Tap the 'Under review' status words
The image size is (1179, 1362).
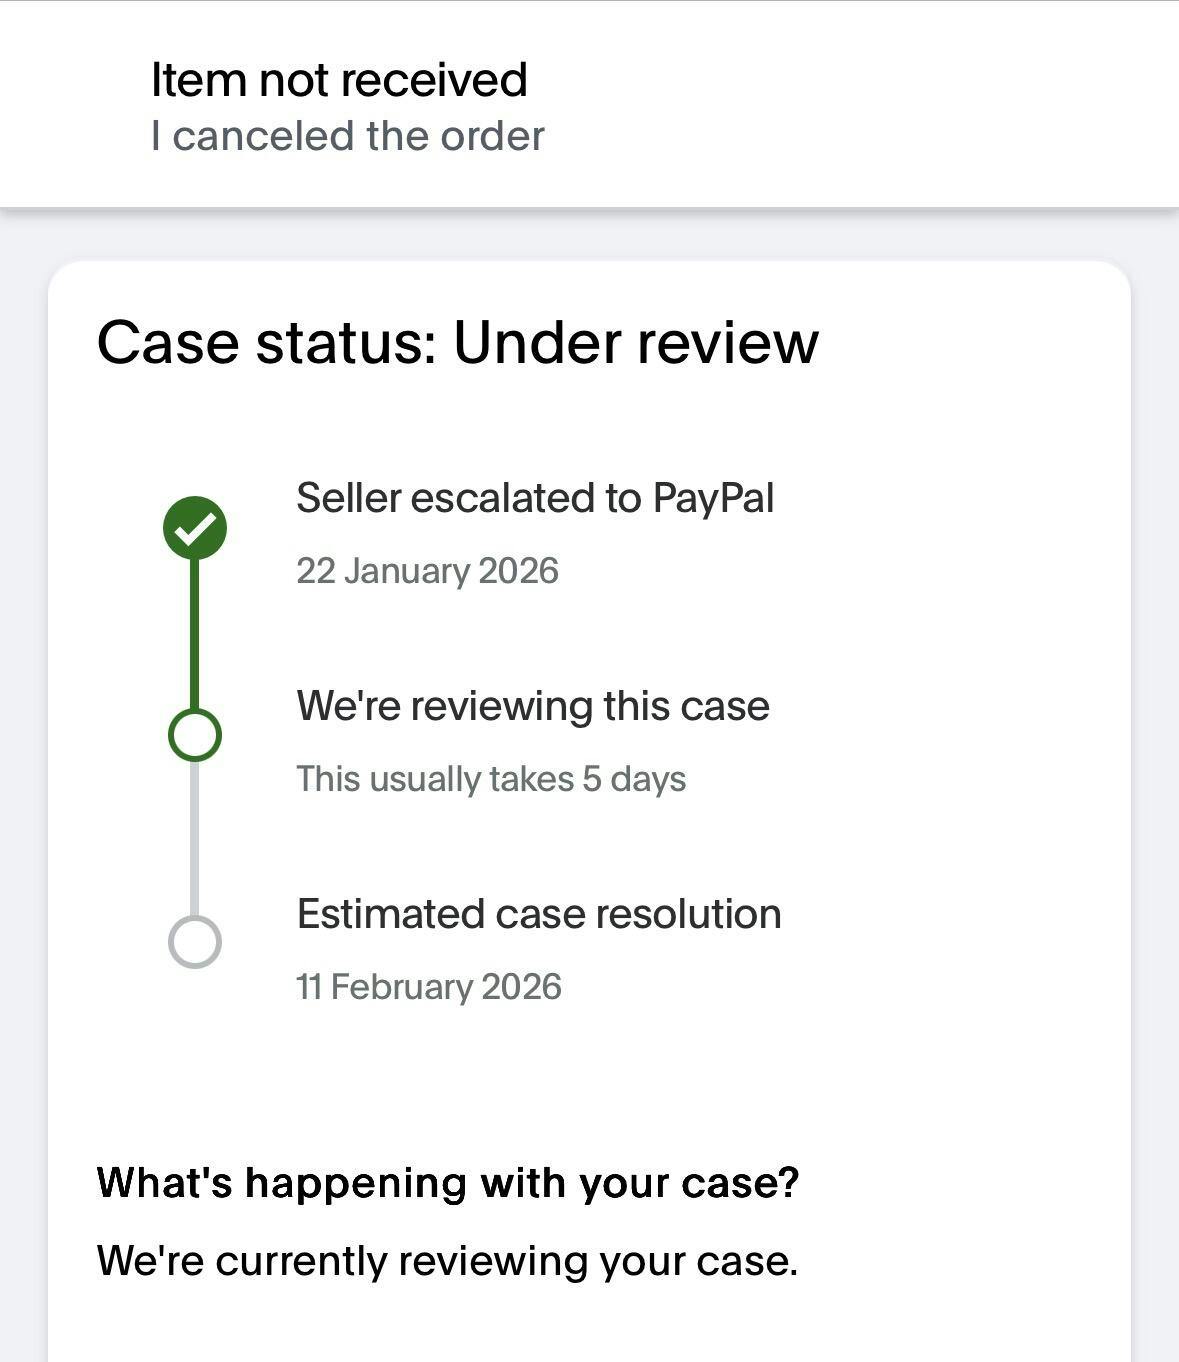coord(636,343)
